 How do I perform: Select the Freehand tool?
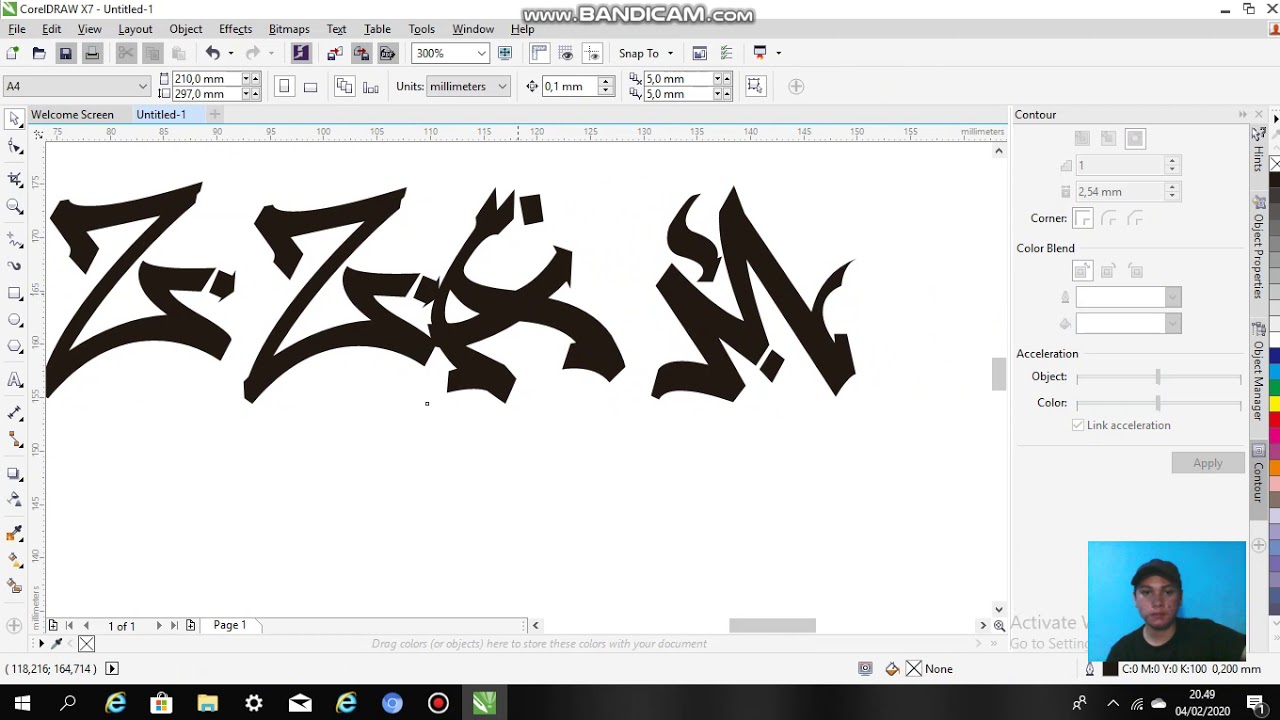click(15, 240)
